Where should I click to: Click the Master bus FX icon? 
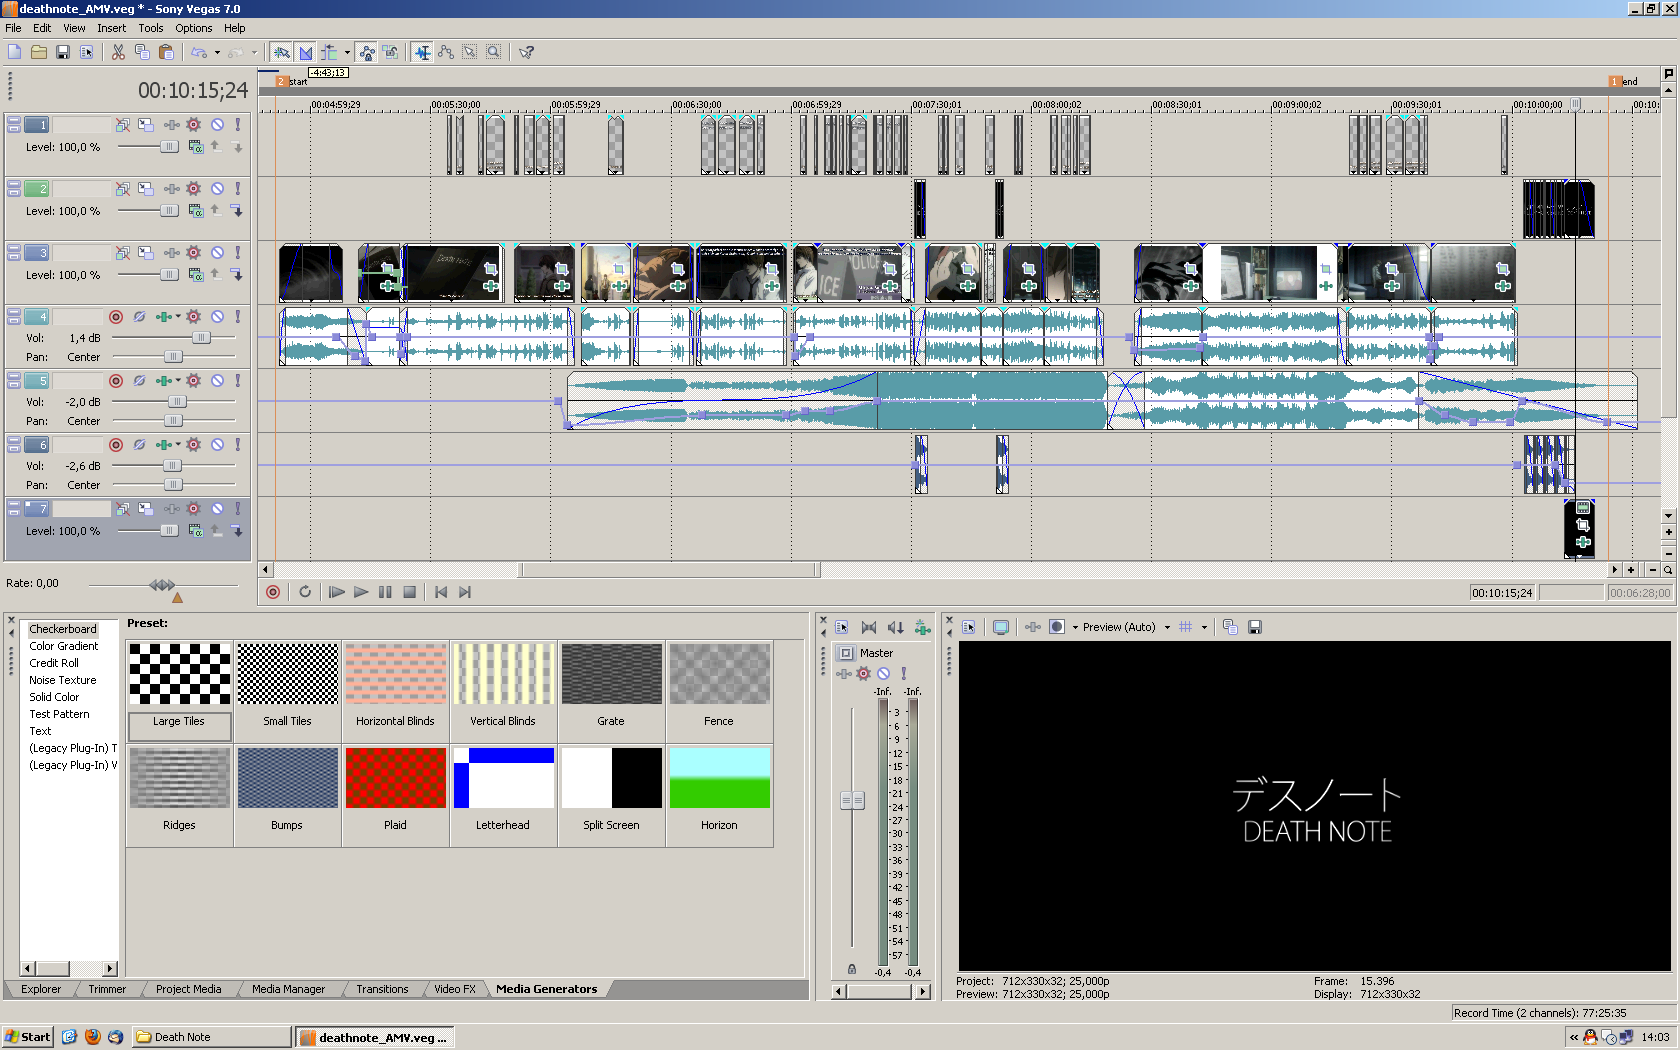coord(844,674)
